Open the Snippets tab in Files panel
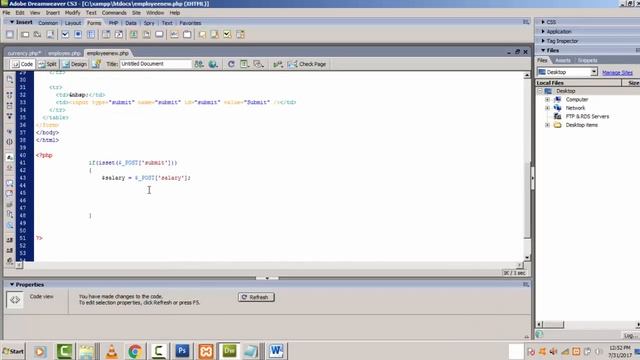This screenshot has width=640, height=360. (x=587, y=60)
